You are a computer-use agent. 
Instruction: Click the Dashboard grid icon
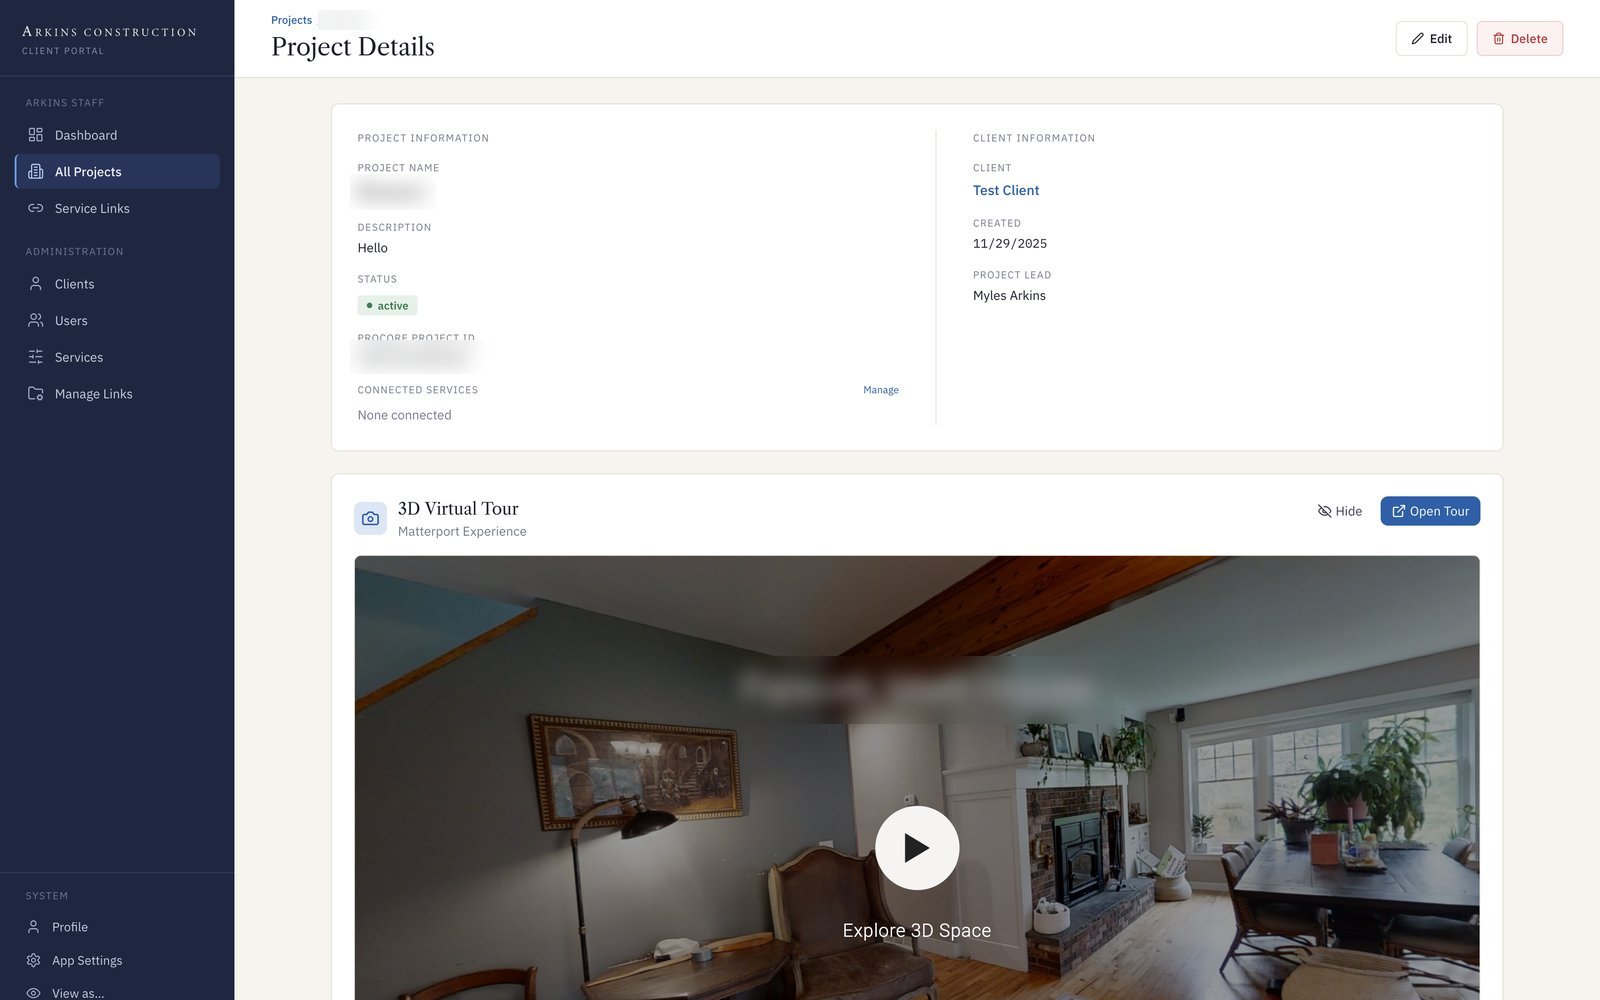(x=36, y=135)
